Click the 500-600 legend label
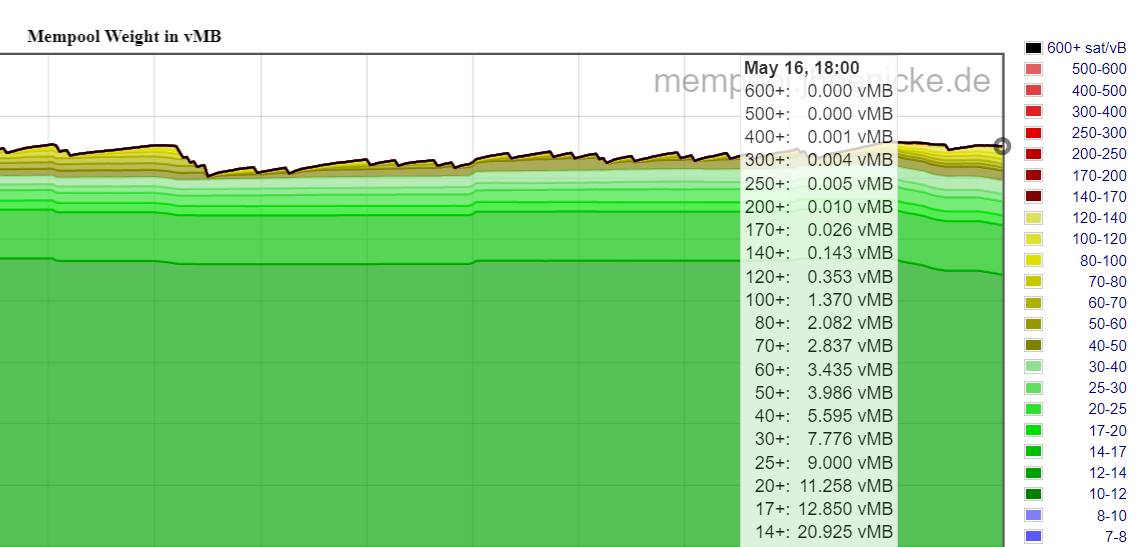This screenshot has width=1139, height=547. [1099, 69]
